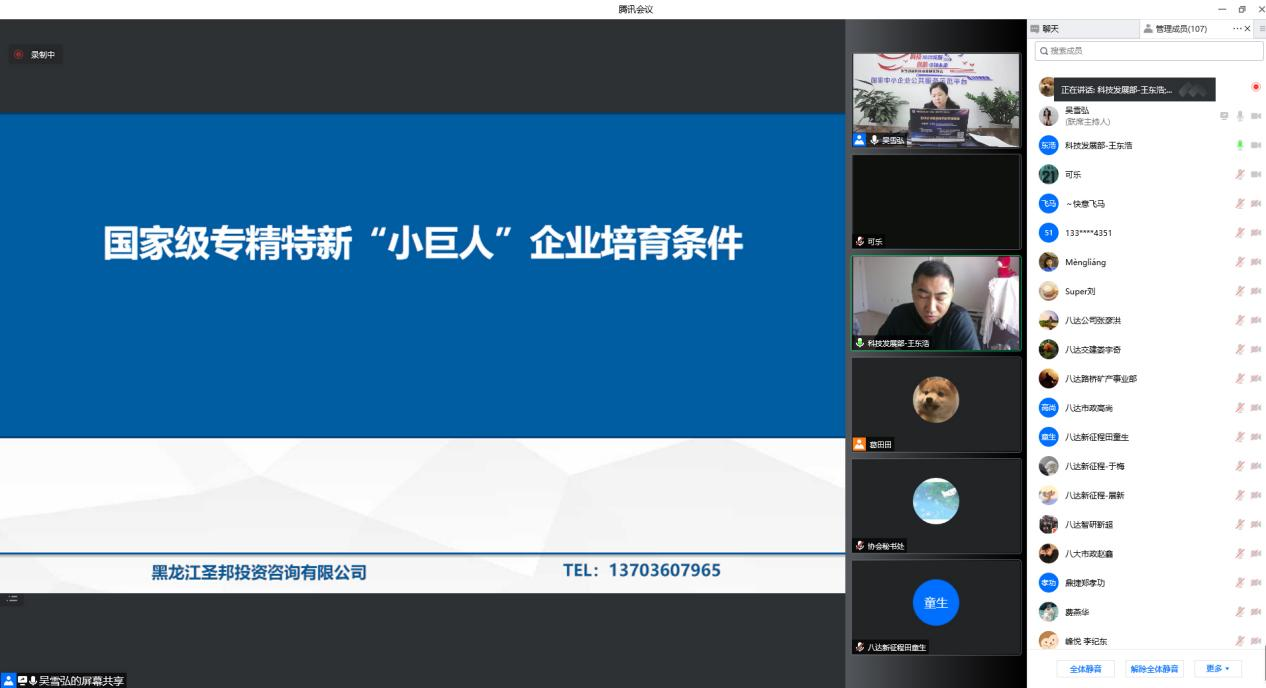Image resolution: width=1266 pixels, height=688 pixels.
Task: Click the camera icon for 科技发展部-王东浩
Action: tap(1256, 145)
